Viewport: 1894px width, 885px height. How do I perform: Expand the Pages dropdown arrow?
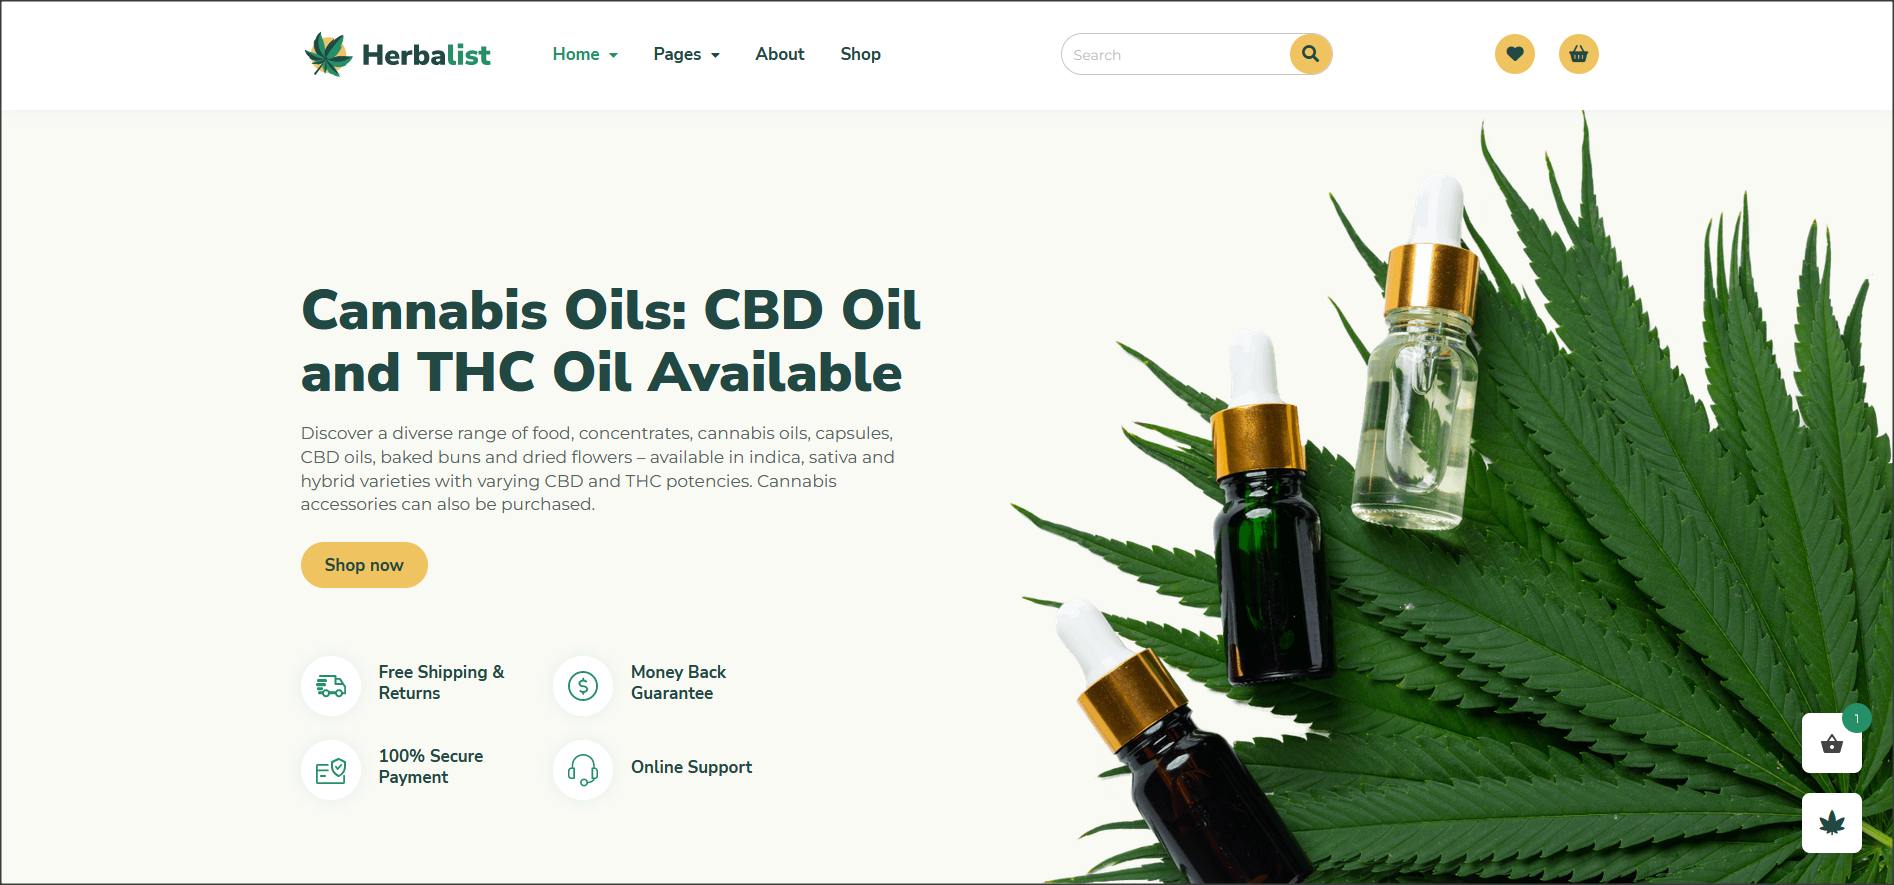click(x=715, y=55)
